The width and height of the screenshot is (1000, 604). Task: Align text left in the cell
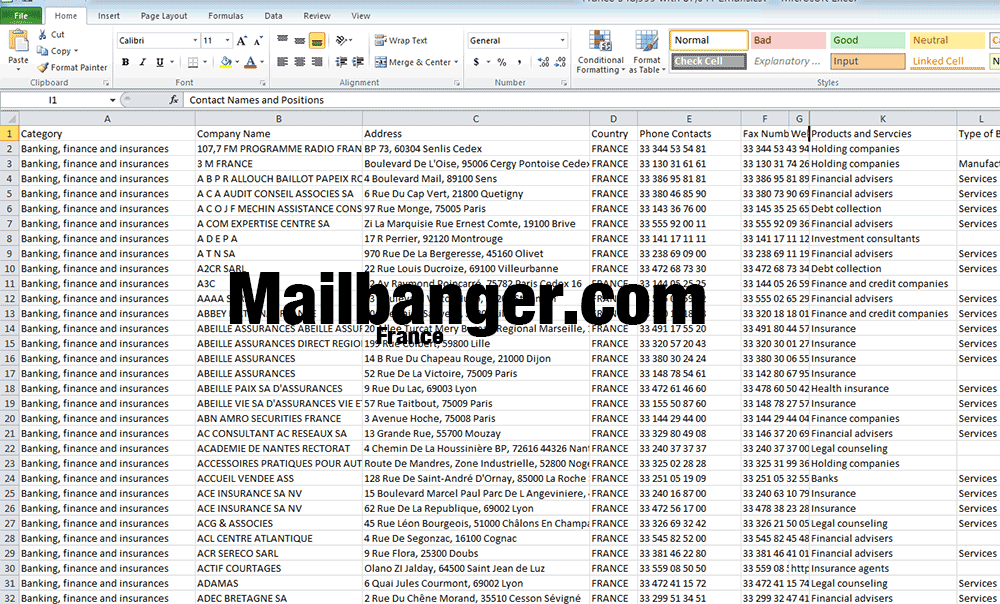pyautogui.click(x=283, y=62)
